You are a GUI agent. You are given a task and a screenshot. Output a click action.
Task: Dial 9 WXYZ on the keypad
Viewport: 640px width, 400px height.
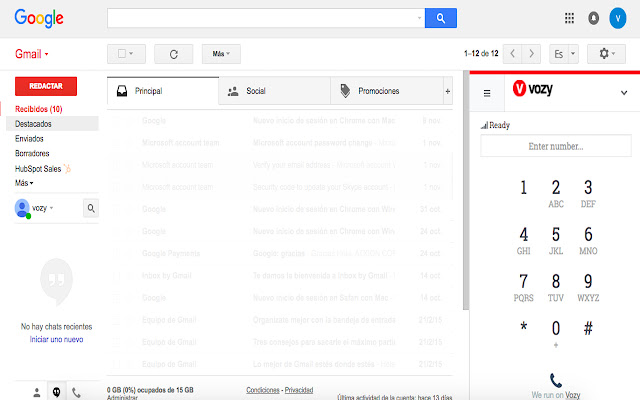point(588,287)
